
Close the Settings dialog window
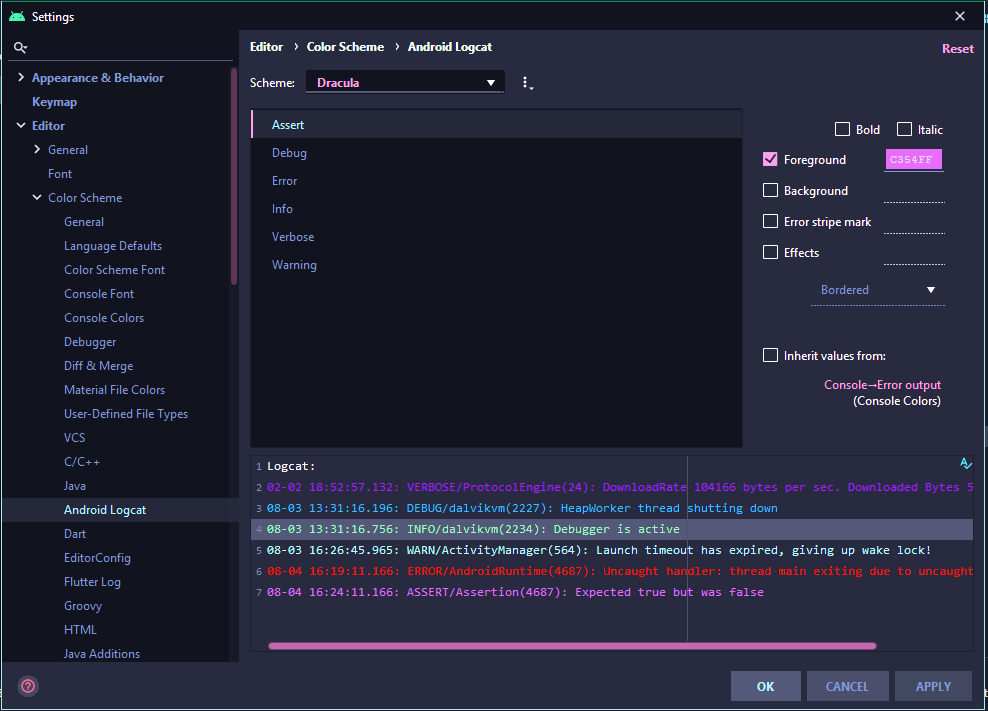pos(960,17)
